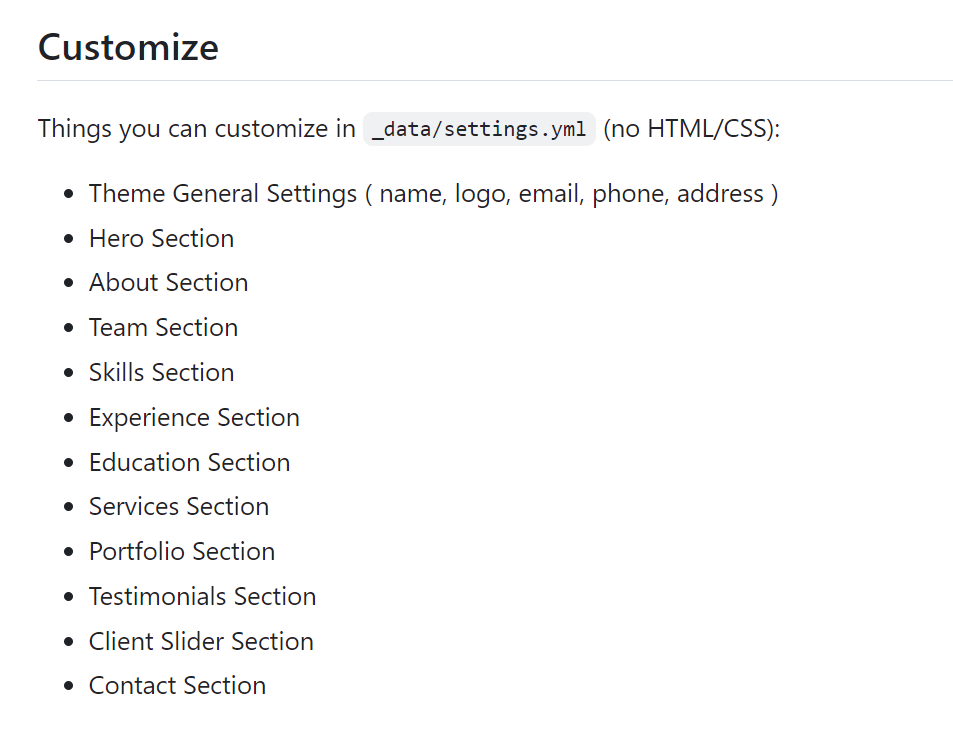Click the "(no HTML/CSS)" text

[x=691, y=129]
